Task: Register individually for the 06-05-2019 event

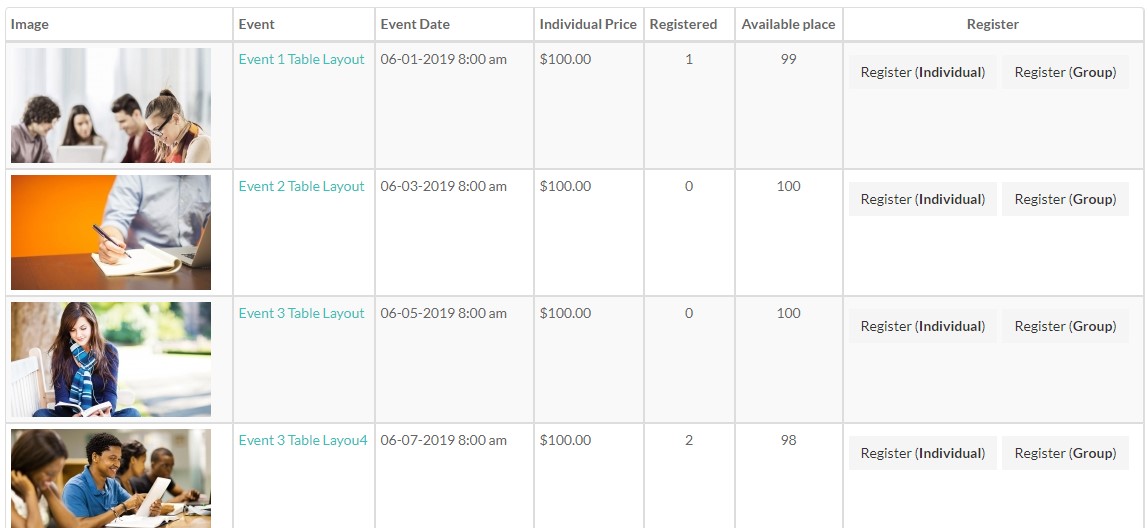Action: [922, 326]
